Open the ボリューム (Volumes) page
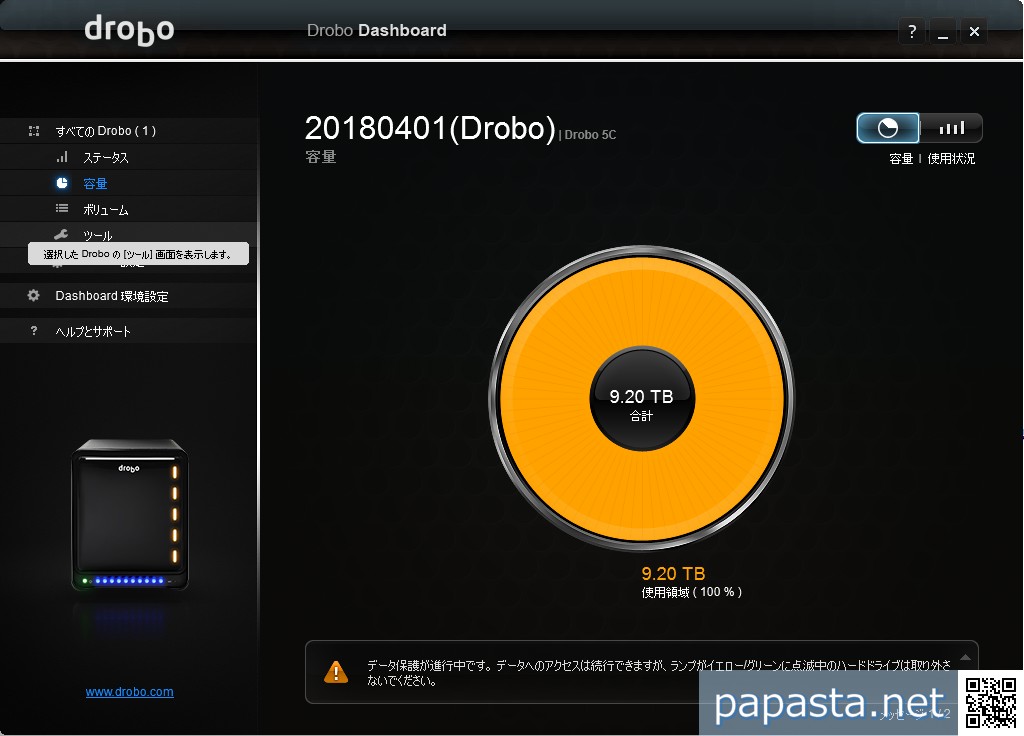 coord(106,210)
